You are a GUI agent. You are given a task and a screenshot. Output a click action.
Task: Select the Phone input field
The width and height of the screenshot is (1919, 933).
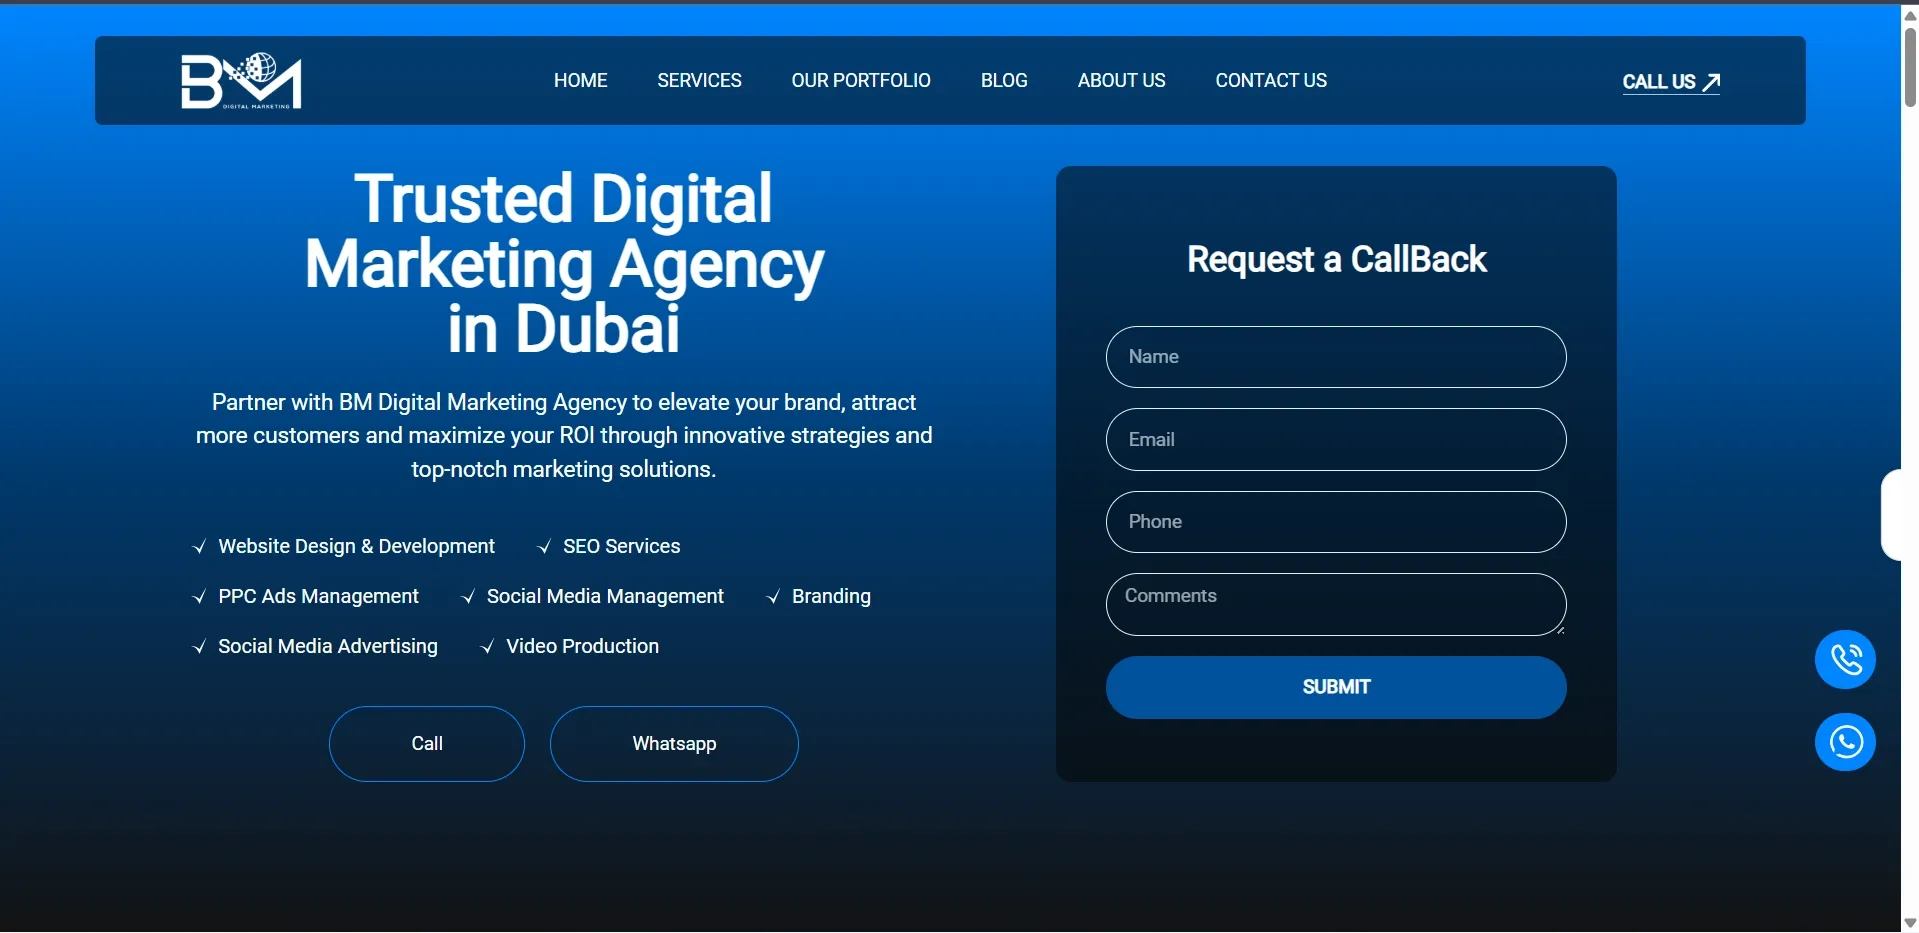coord(1335,522)
